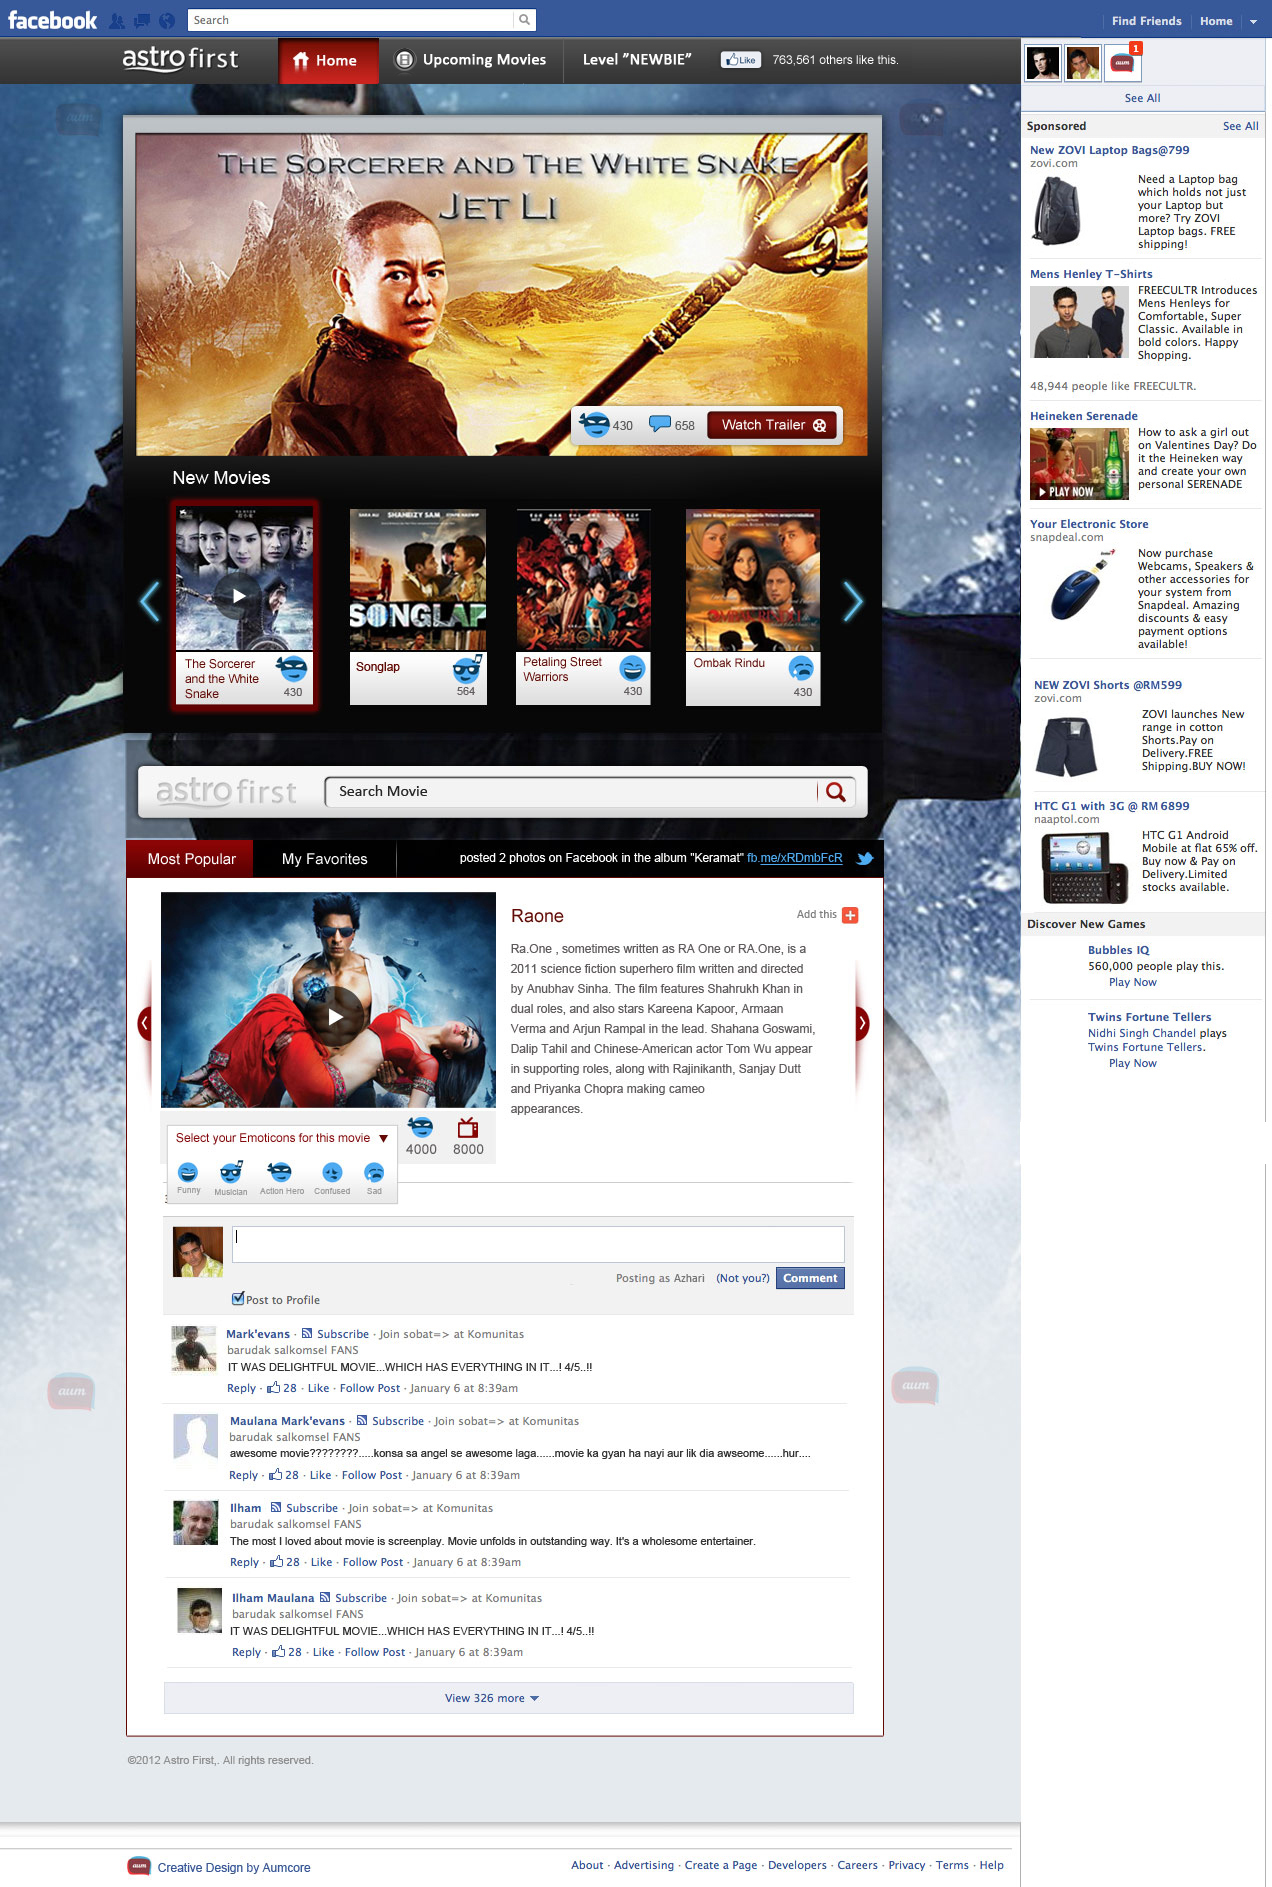Image resolution: width=1272 pixels, height=1887 pixels.
Task: Switch to the My Favorites tab
Action: (x=324, y=859)
